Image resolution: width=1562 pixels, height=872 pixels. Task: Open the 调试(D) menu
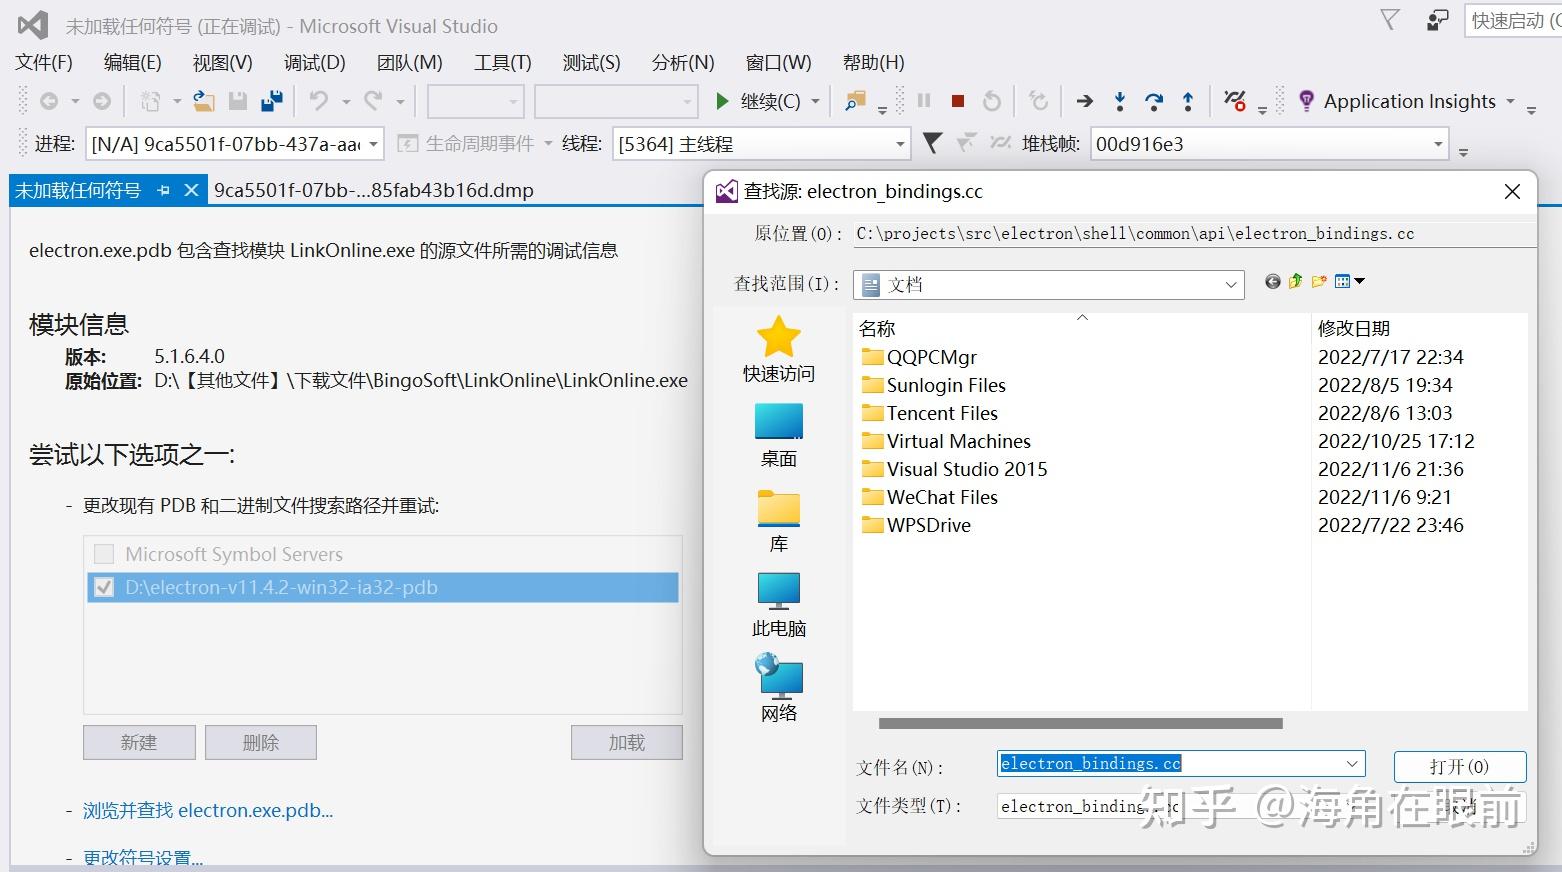point(314,62)
